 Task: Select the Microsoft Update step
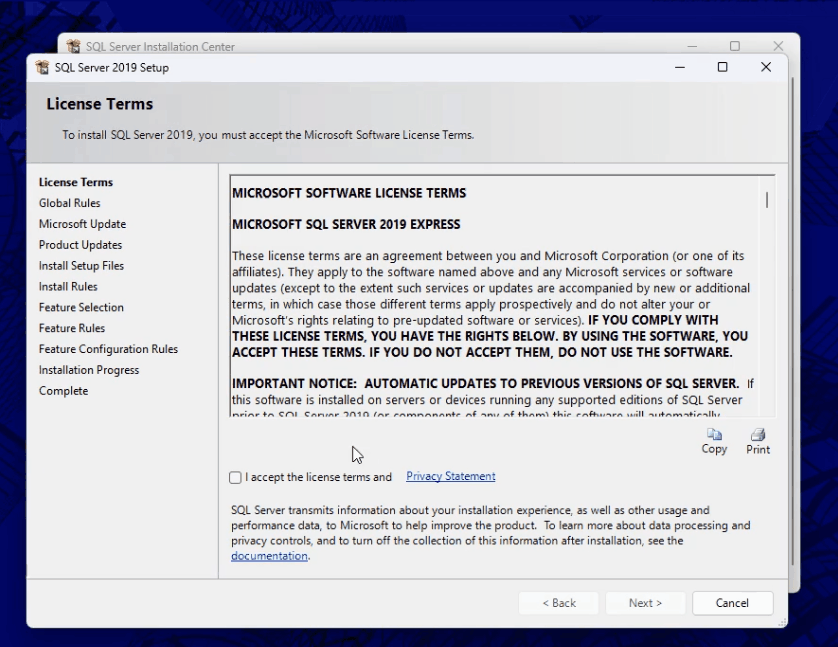(x=82, y=224)
